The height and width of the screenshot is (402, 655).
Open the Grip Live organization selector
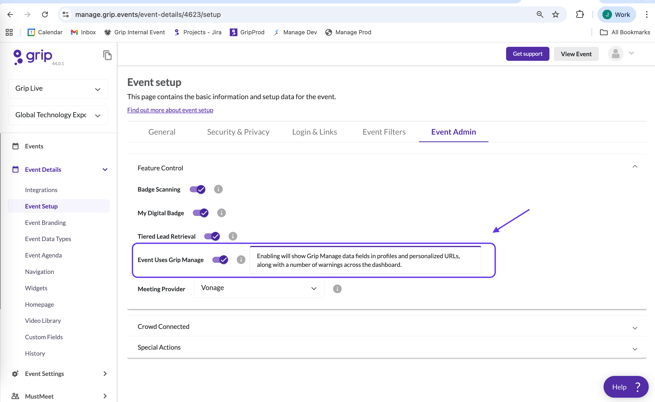click(x=59, y=89)
